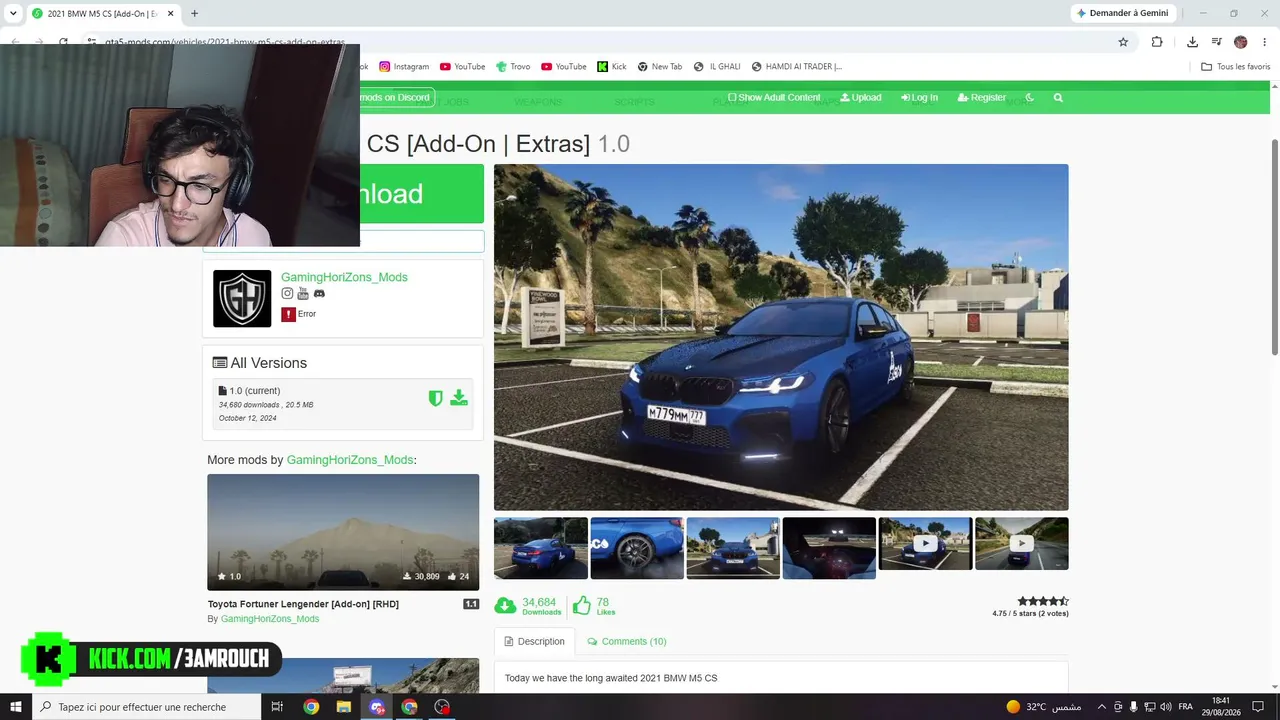Click the 4.75 star rating stars
This screenshot has height=720, width=1280.
pyautogui.click(x=1043, y=601)
